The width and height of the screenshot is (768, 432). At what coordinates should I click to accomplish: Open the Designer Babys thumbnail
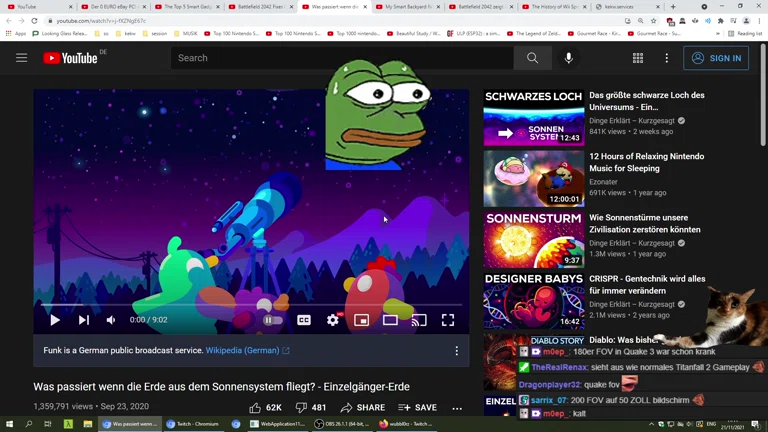coord(534,301)
